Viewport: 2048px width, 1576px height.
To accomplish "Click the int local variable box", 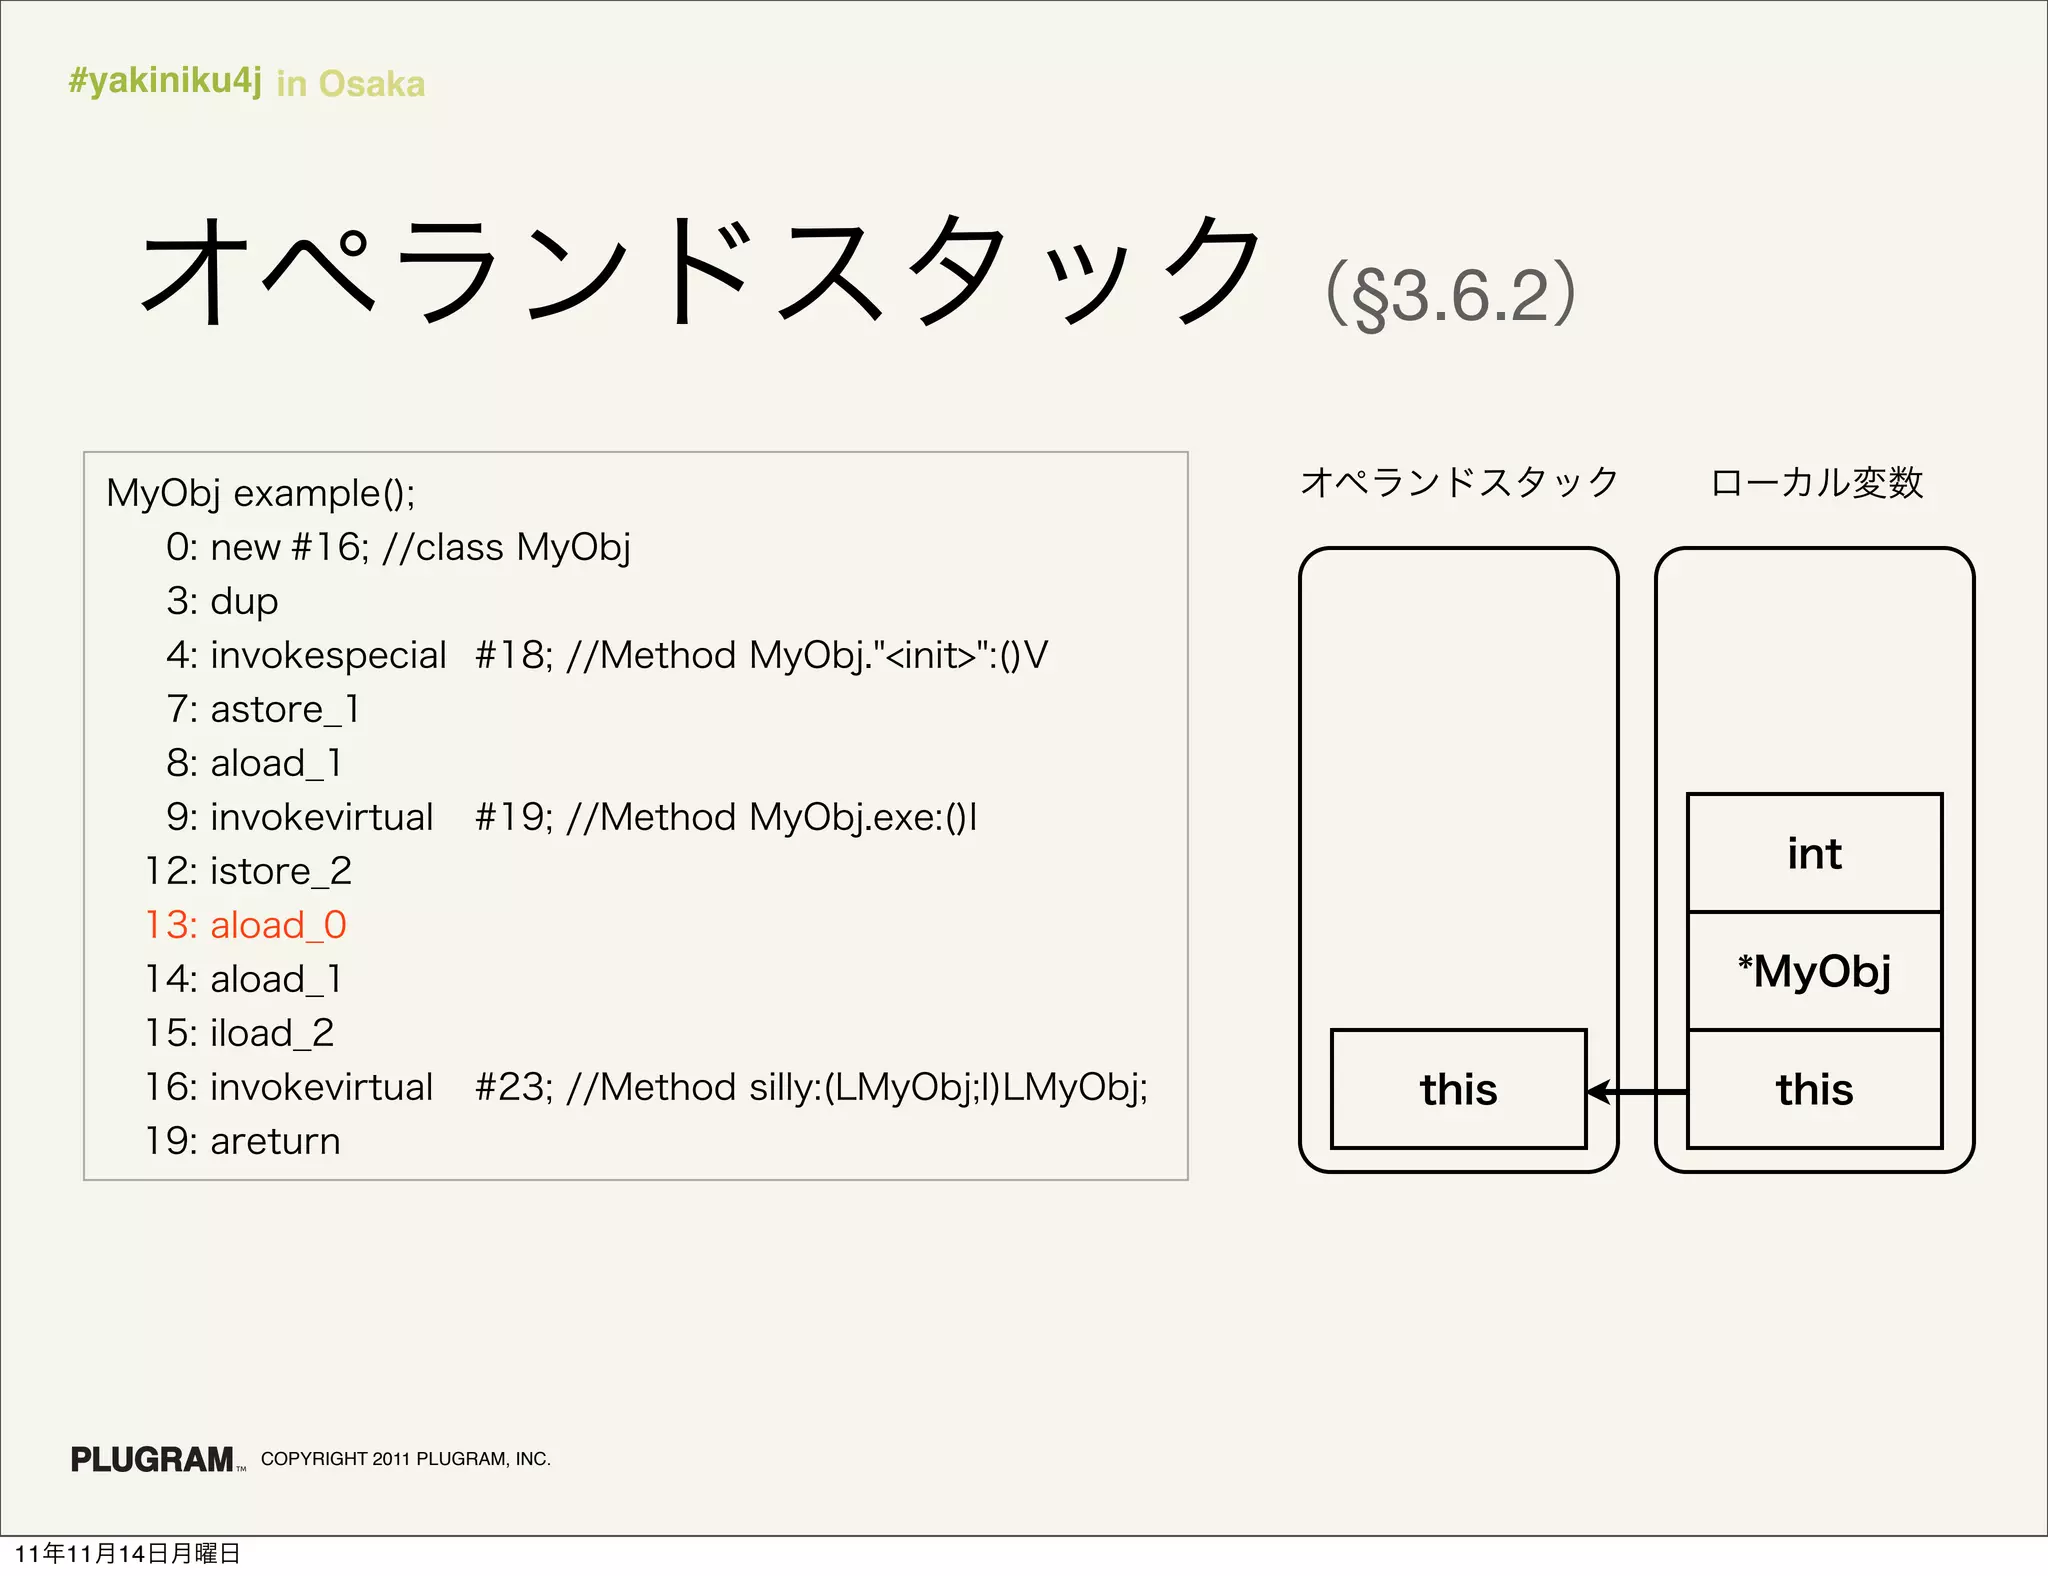I will click(x=1814, y=853).
